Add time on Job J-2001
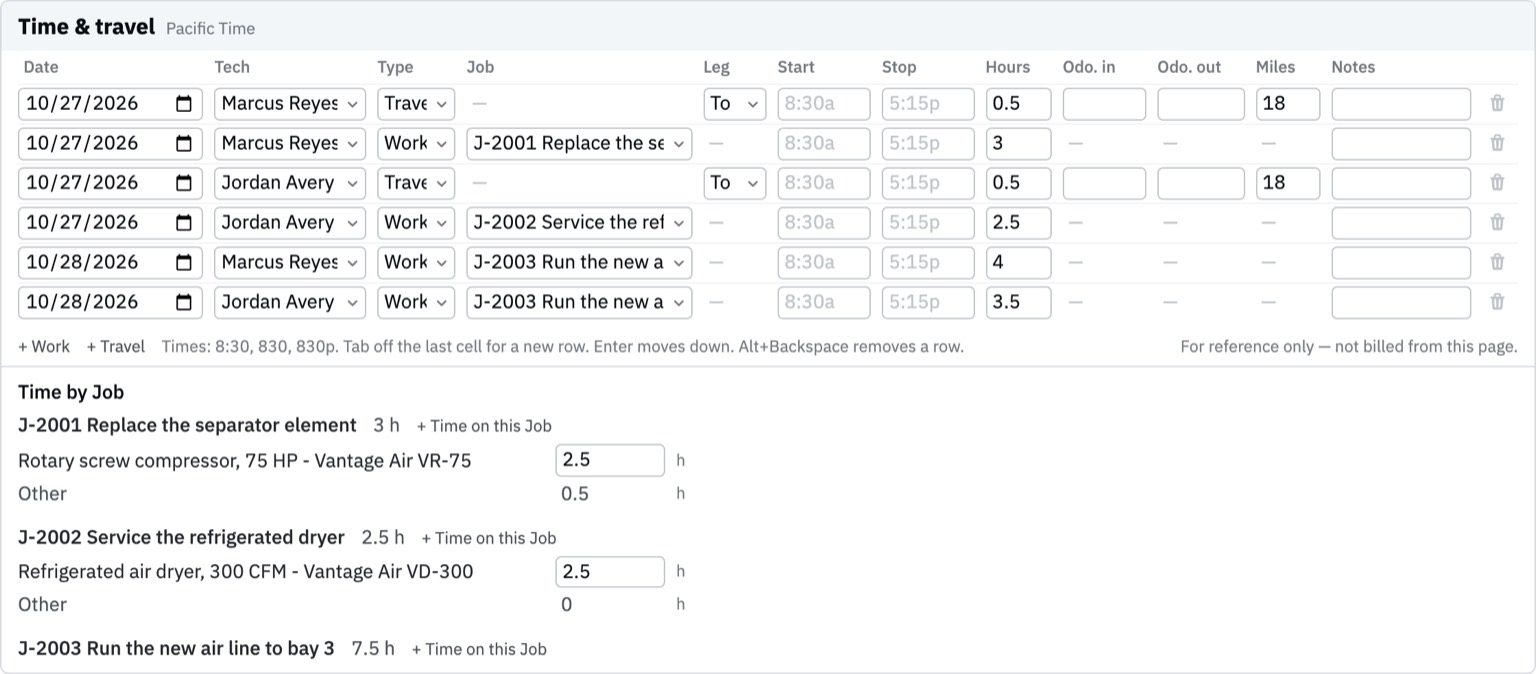This screenshot has height=674, width=1536. [484, 426]
